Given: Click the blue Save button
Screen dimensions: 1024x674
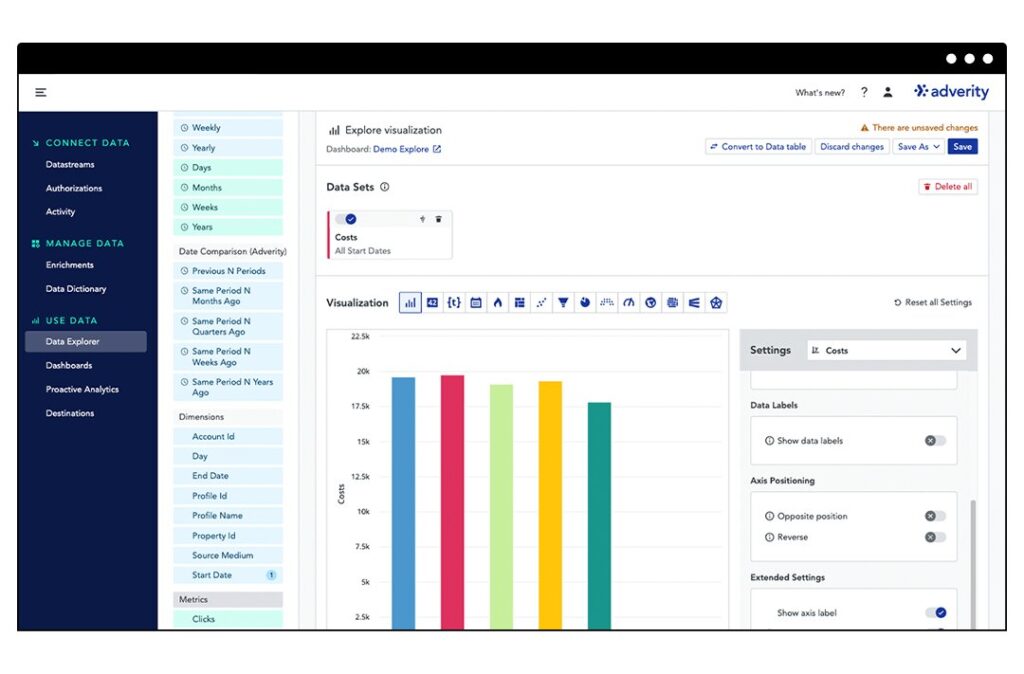Looking at the screenshot, I should 963,147.
